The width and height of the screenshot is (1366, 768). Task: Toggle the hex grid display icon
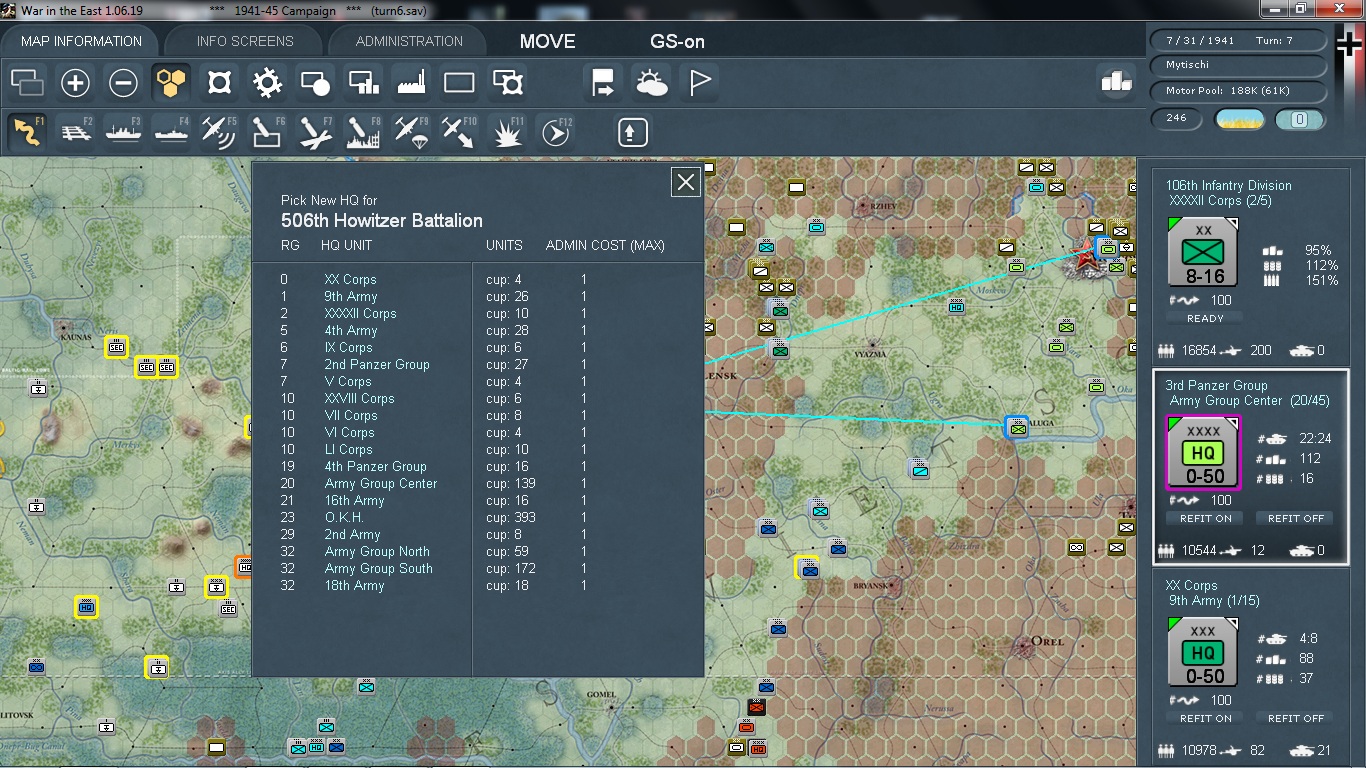(171, 82)
